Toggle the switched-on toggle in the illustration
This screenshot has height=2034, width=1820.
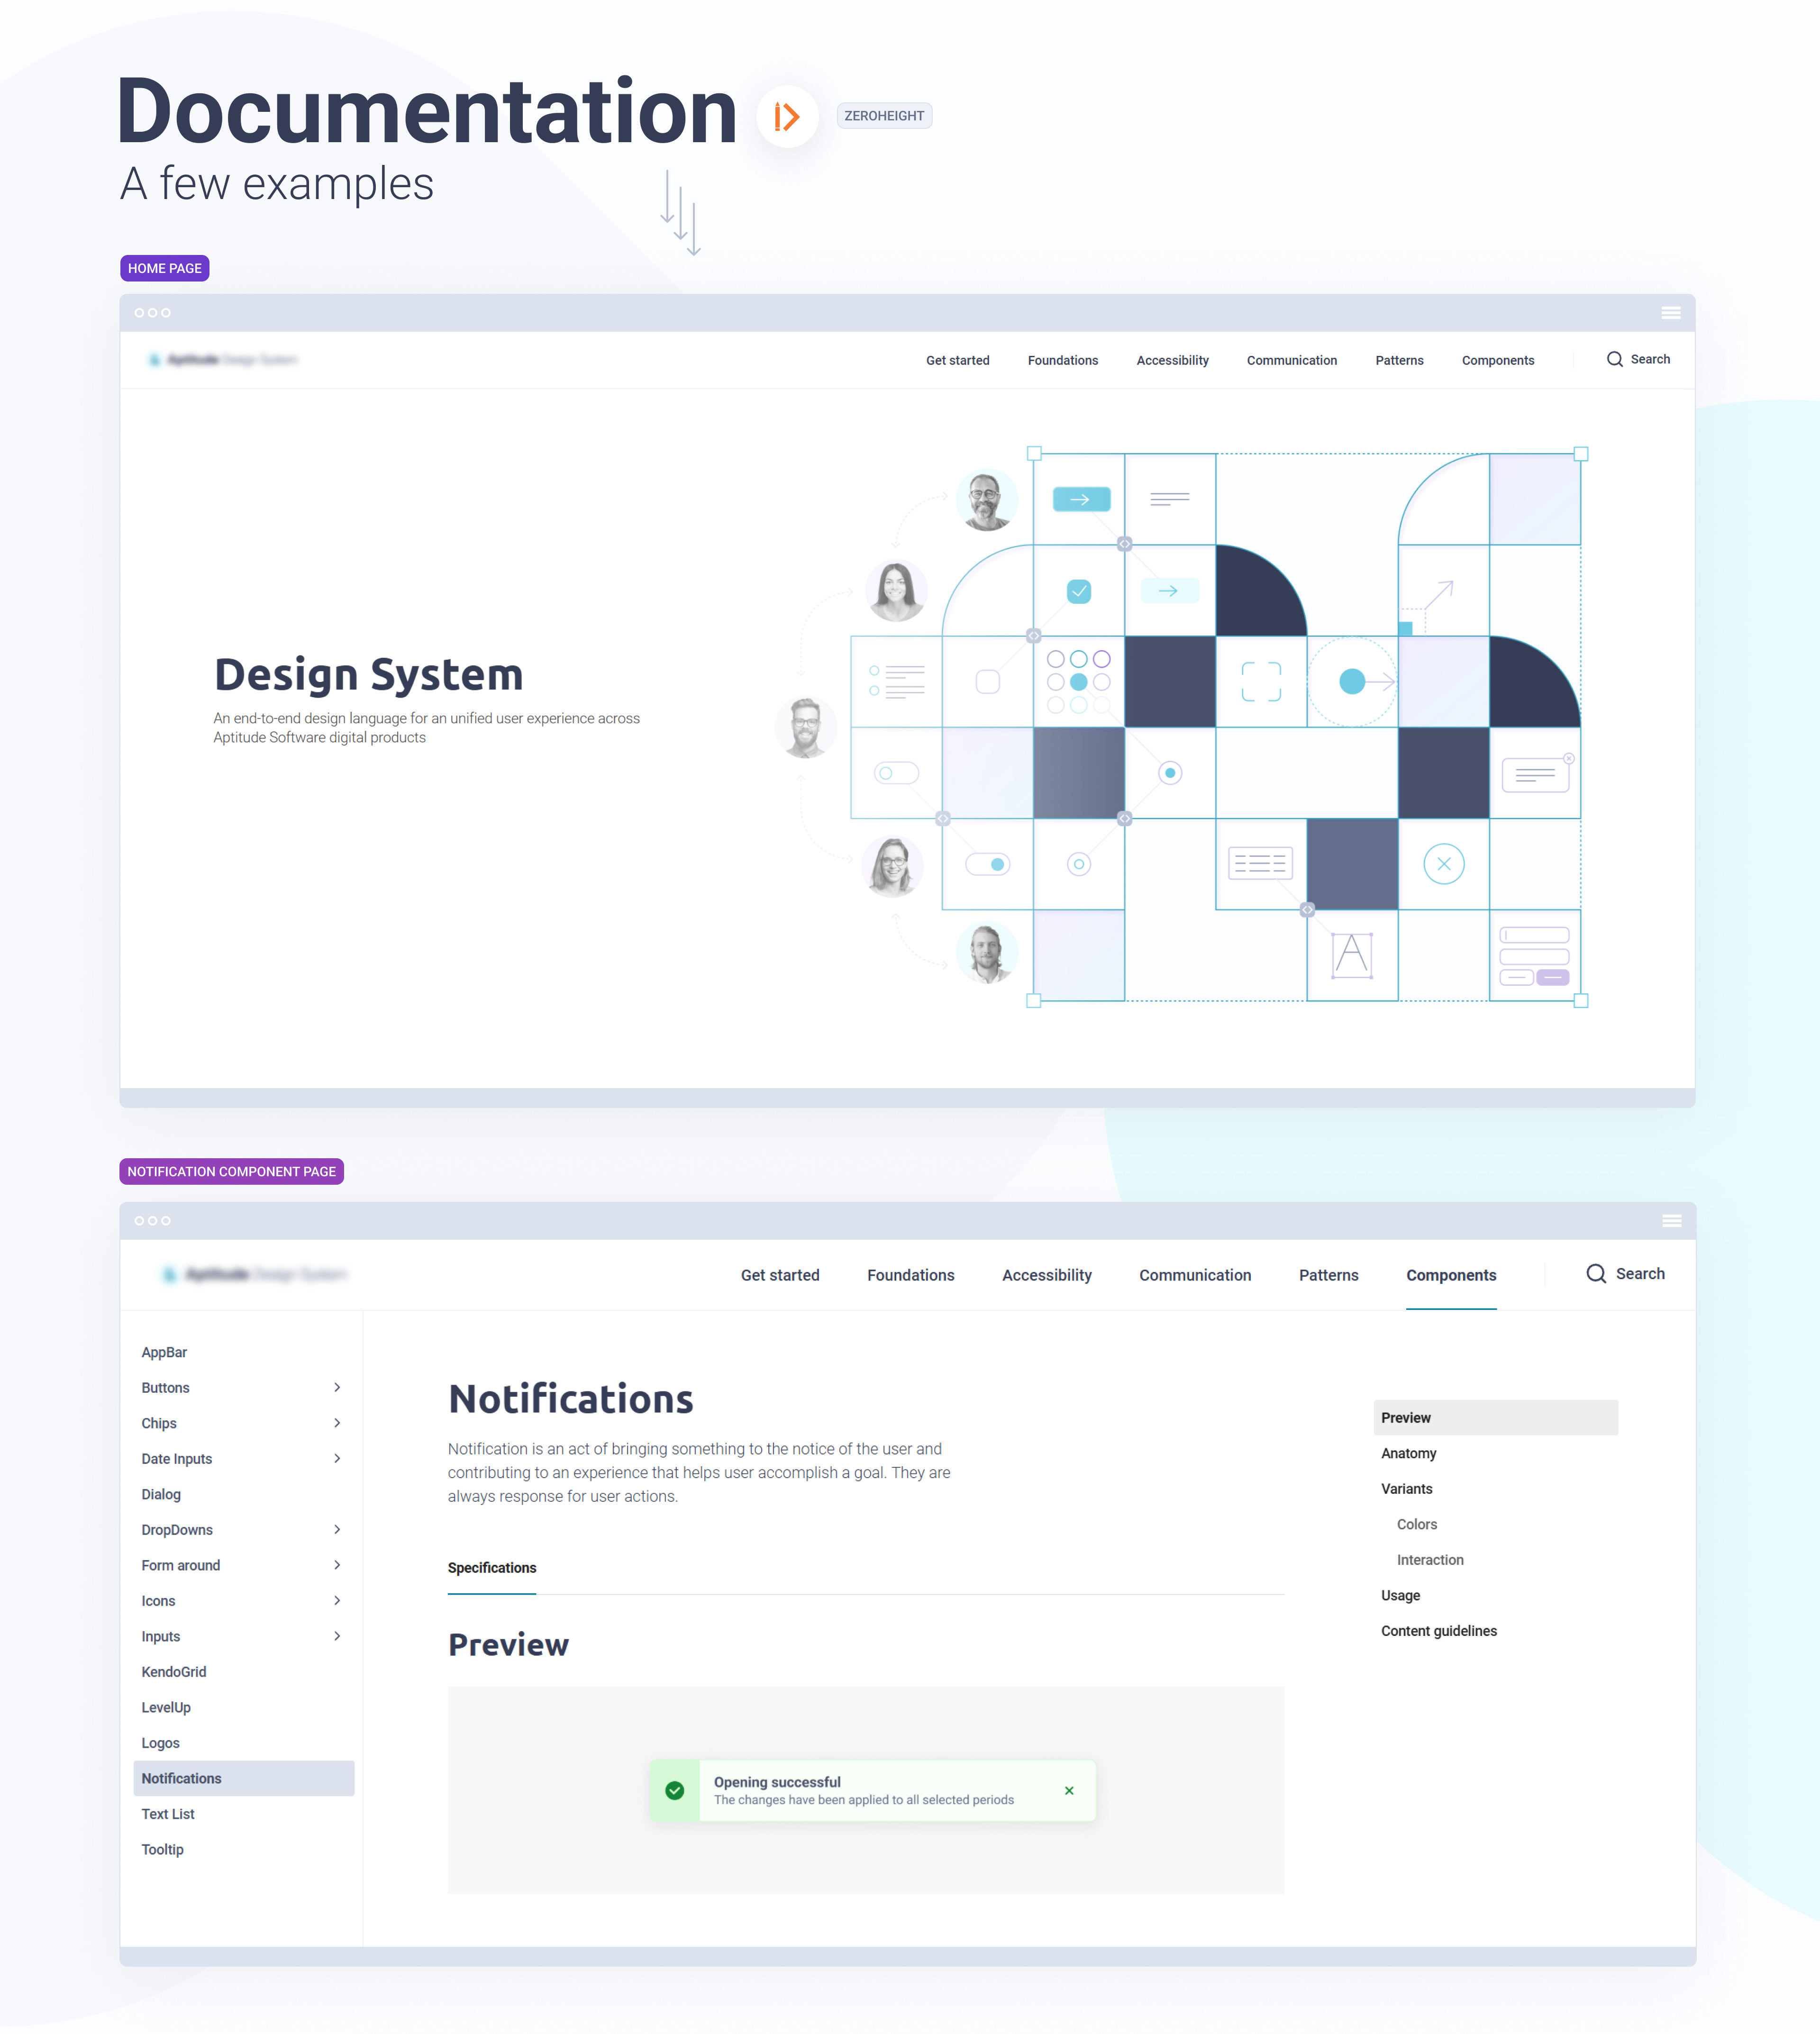coord(988,864)
